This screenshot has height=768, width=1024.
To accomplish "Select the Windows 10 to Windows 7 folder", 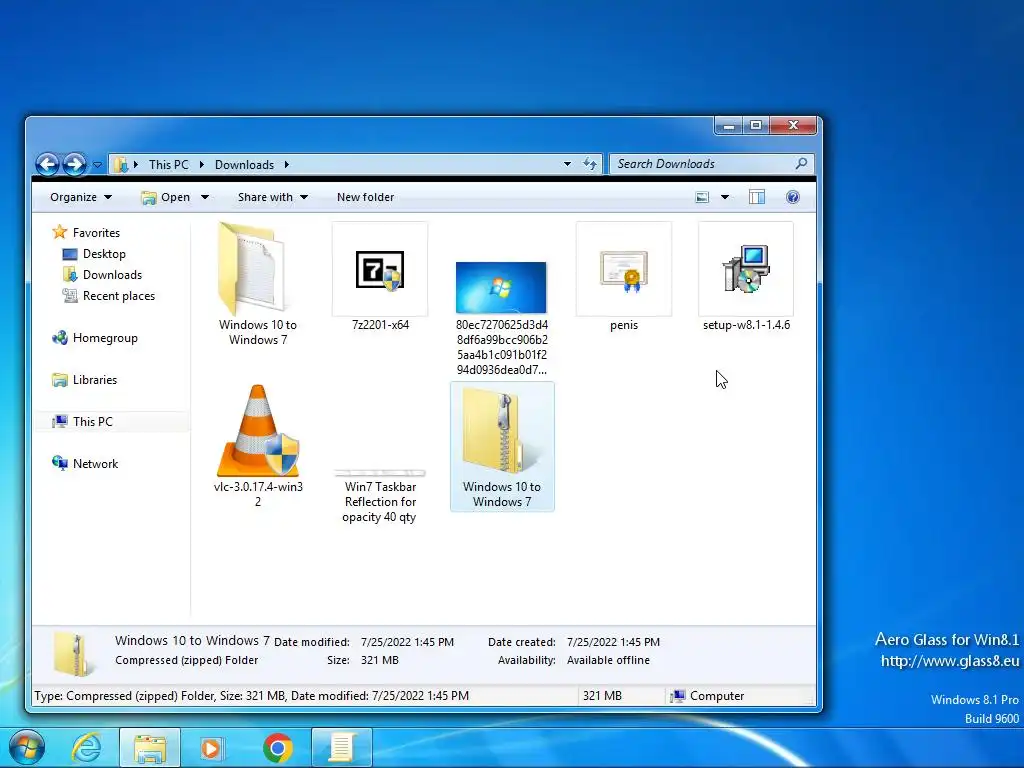I will point(257,285).
